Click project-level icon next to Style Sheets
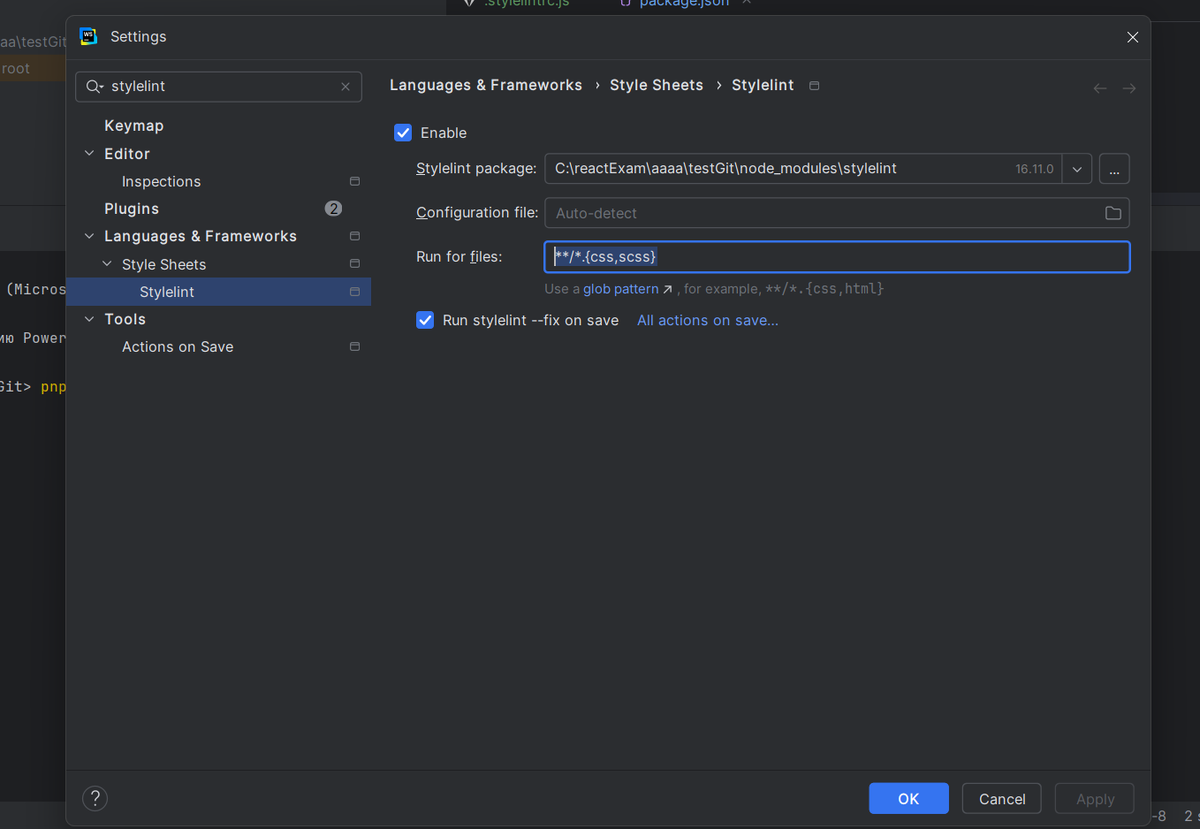1200x829 pixels. [x=354, y=264]
